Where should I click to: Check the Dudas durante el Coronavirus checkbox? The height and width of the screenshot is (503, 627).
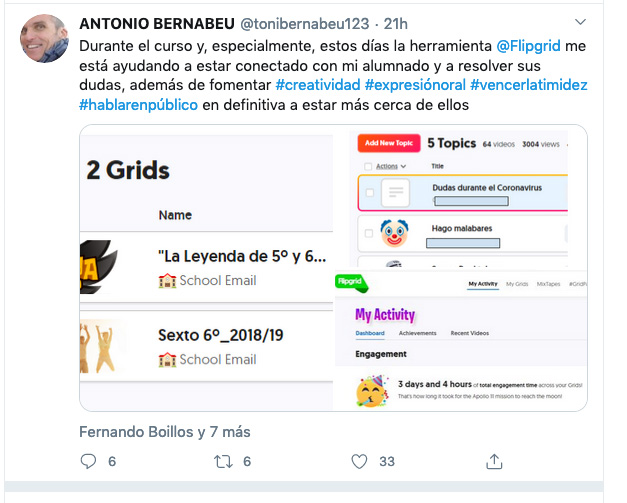[x=370, y=193]
